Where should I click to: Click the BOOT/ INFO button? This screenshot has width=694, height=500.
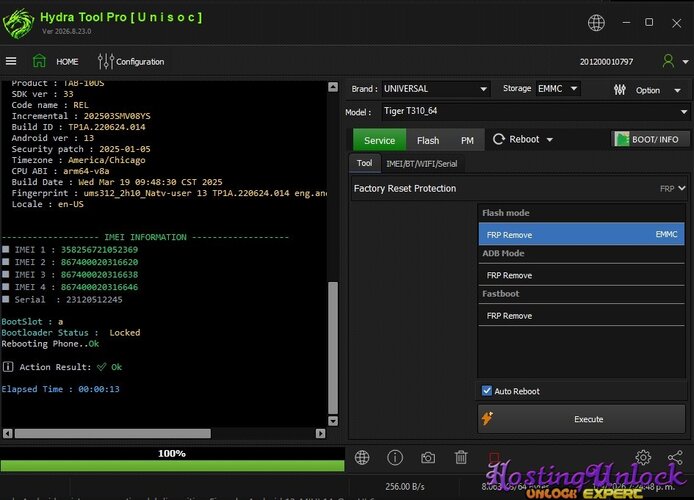pyautogui.click(x=650, y=139)
